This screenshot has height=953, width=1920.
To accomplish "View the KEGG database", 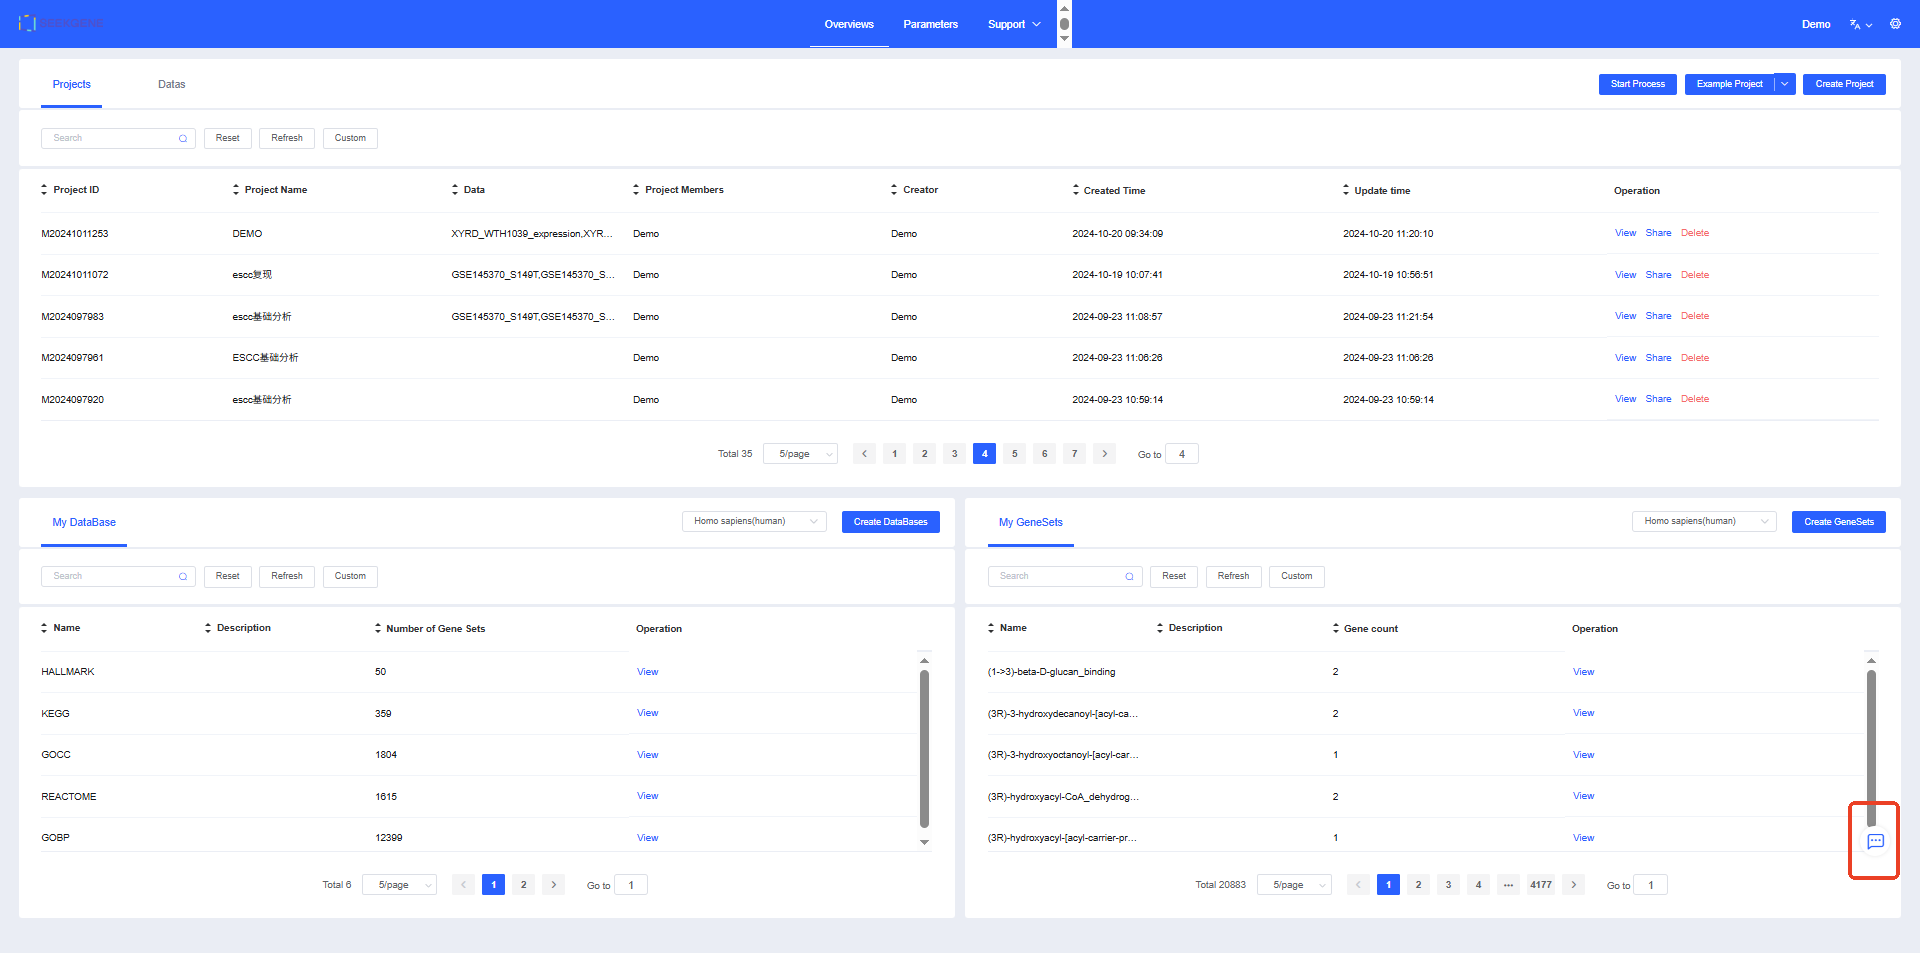I will pos(647,713).
